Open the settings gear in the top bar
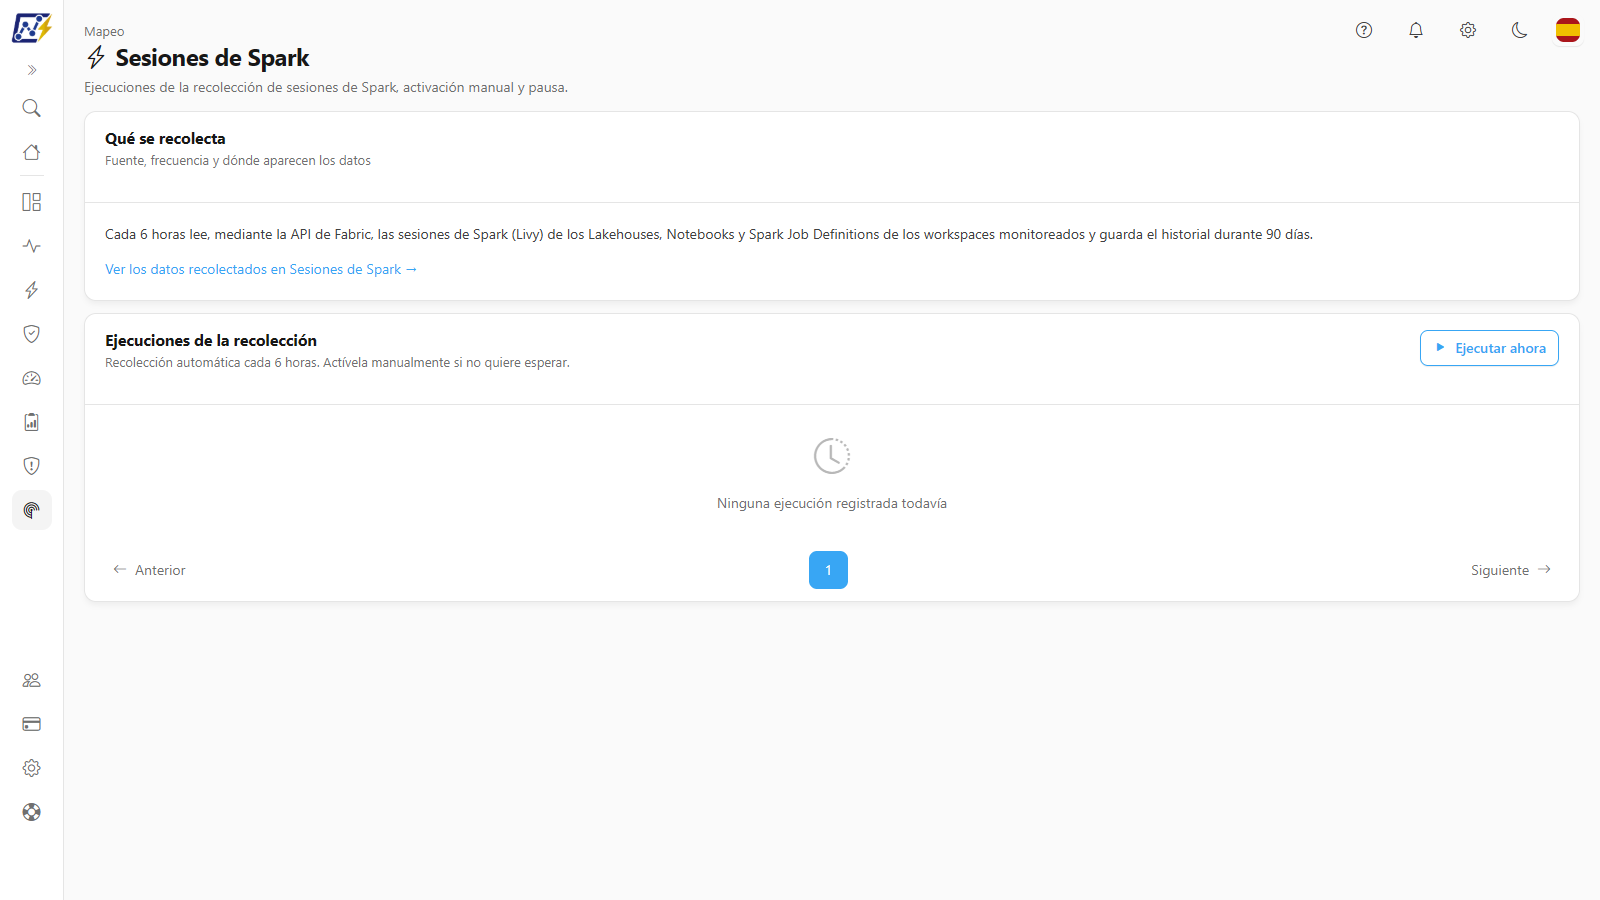This screenshot has height=900, width=1600. 1468,30
